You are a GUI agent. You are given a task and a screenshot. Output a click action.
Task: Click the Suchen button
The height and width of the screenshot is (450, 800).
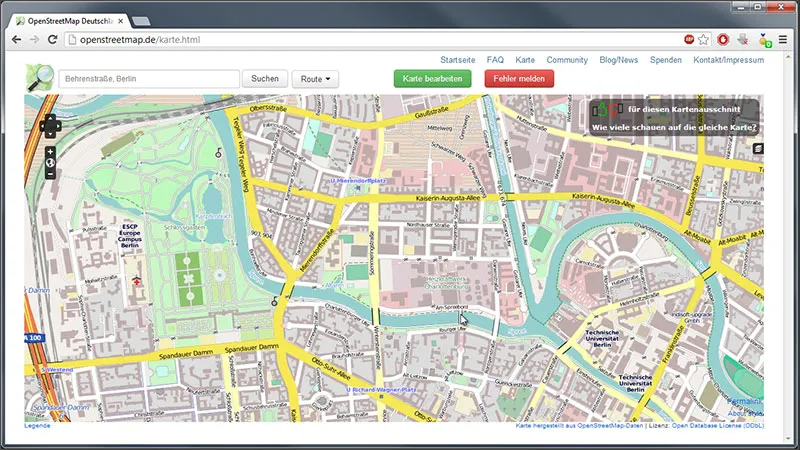[265, 79]
